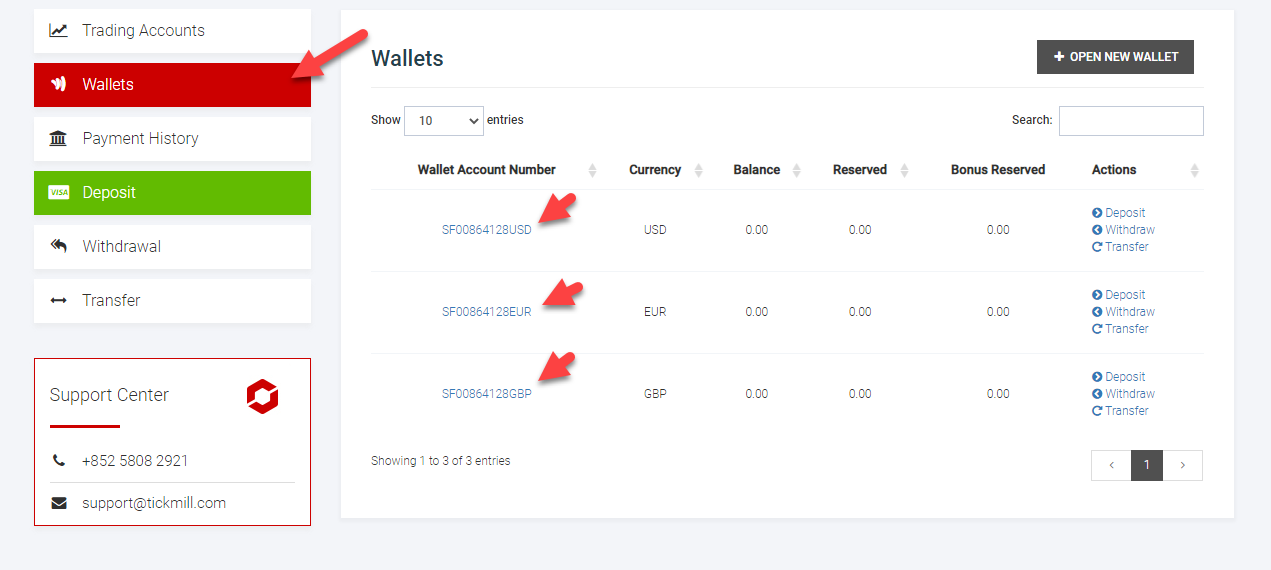Viewport: 1271px width, 570px height.
Task: Go to previous page in pagination
Action: pyautogui.click(x=1111, y=465)
